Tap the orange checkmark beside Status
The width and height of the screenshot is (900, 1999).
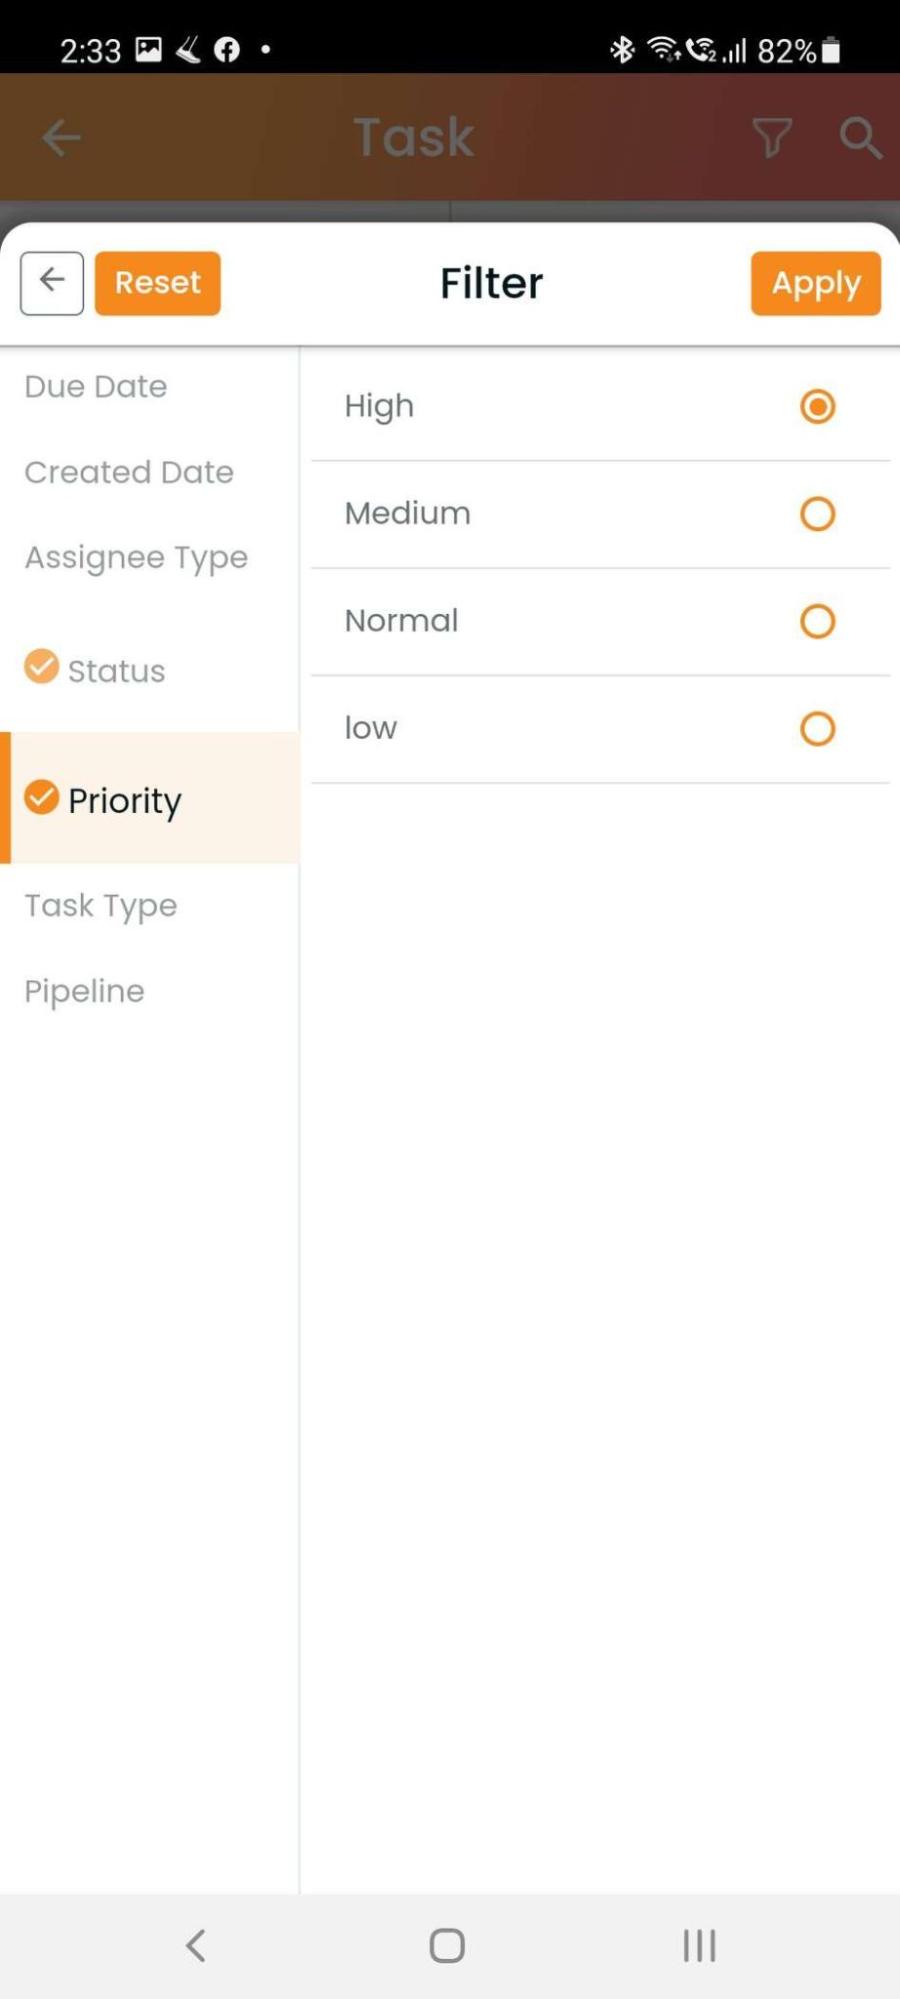41,666
